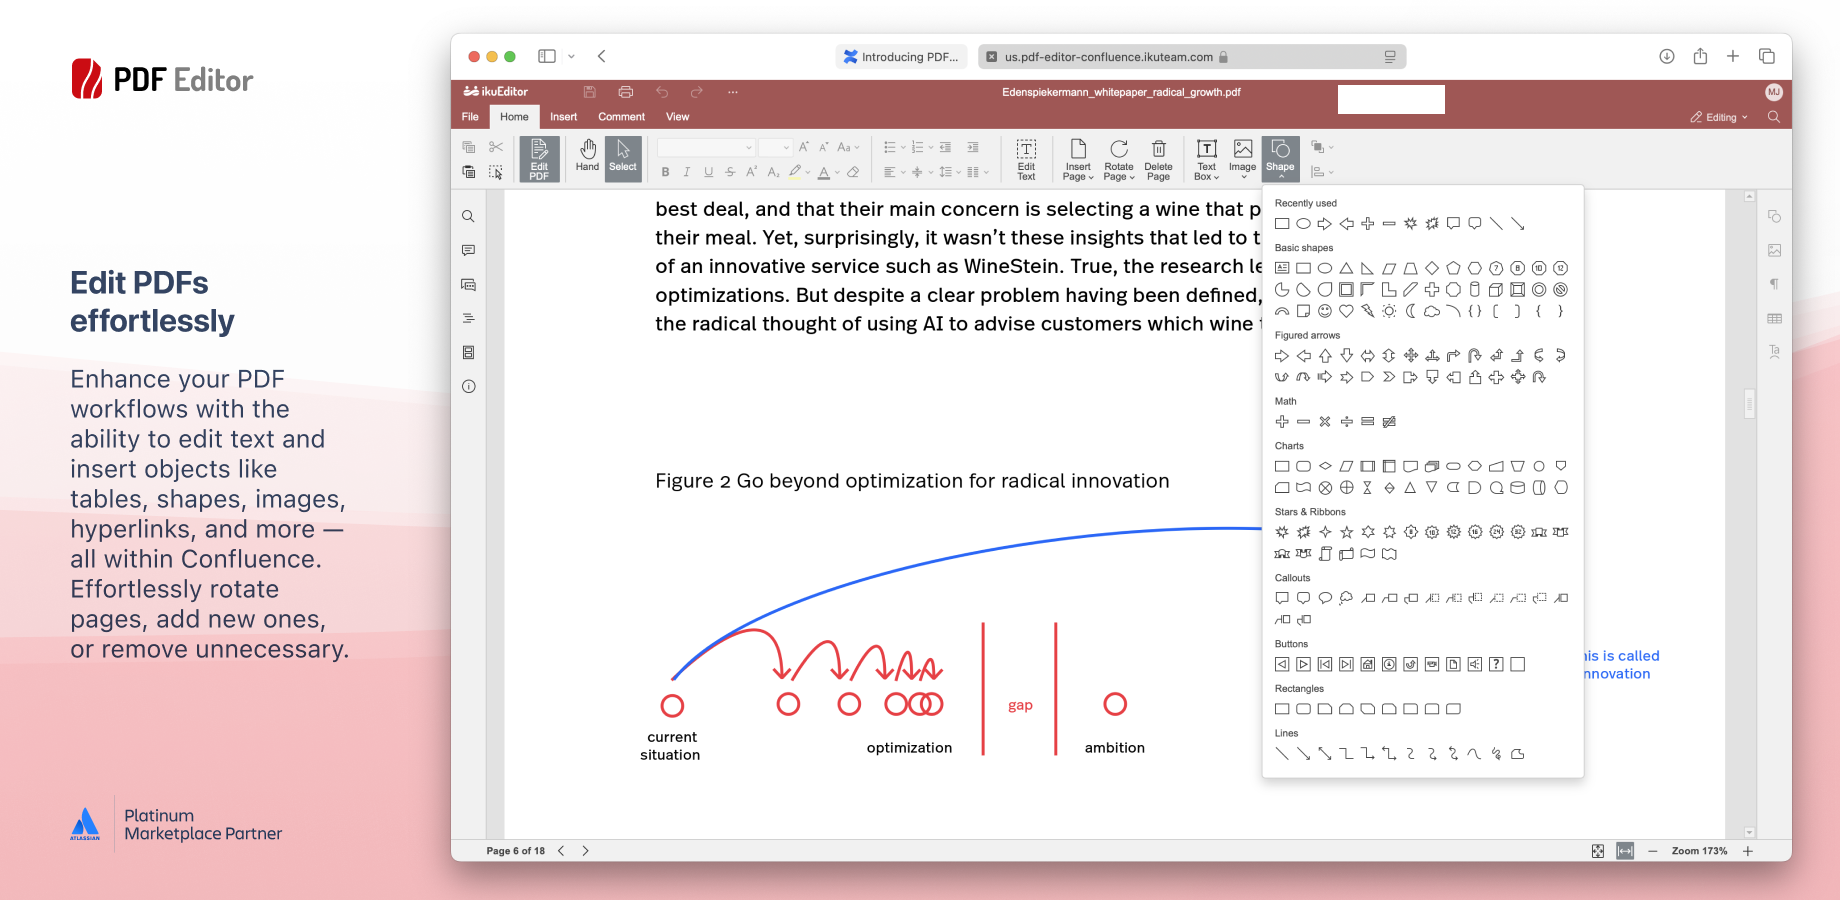Click the Safari Downloads icon
The width and height of the screenshot is (1840, 900).
[1666, 57]
